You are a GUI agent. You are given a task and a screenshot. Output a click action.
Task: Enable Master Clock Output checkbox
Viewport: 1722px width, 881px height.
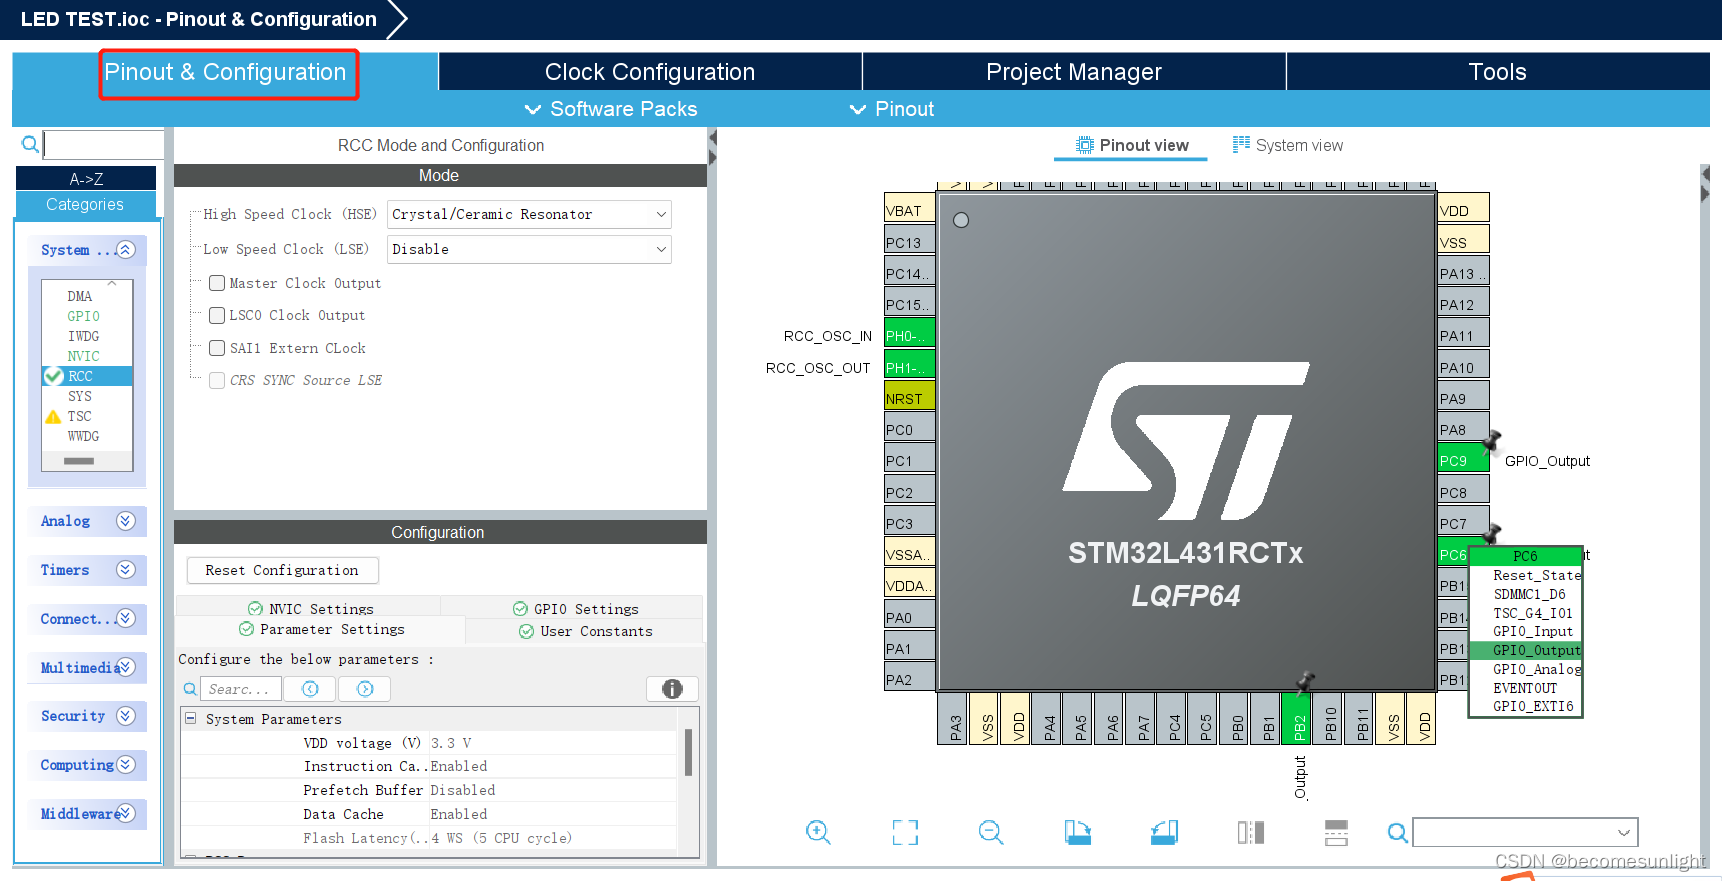(217, 283)
